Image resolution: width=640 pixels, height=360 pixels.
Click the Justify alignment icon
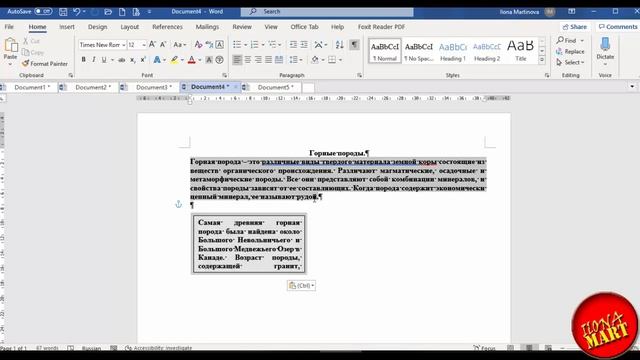pyautogui.click(x=268, y=60)
